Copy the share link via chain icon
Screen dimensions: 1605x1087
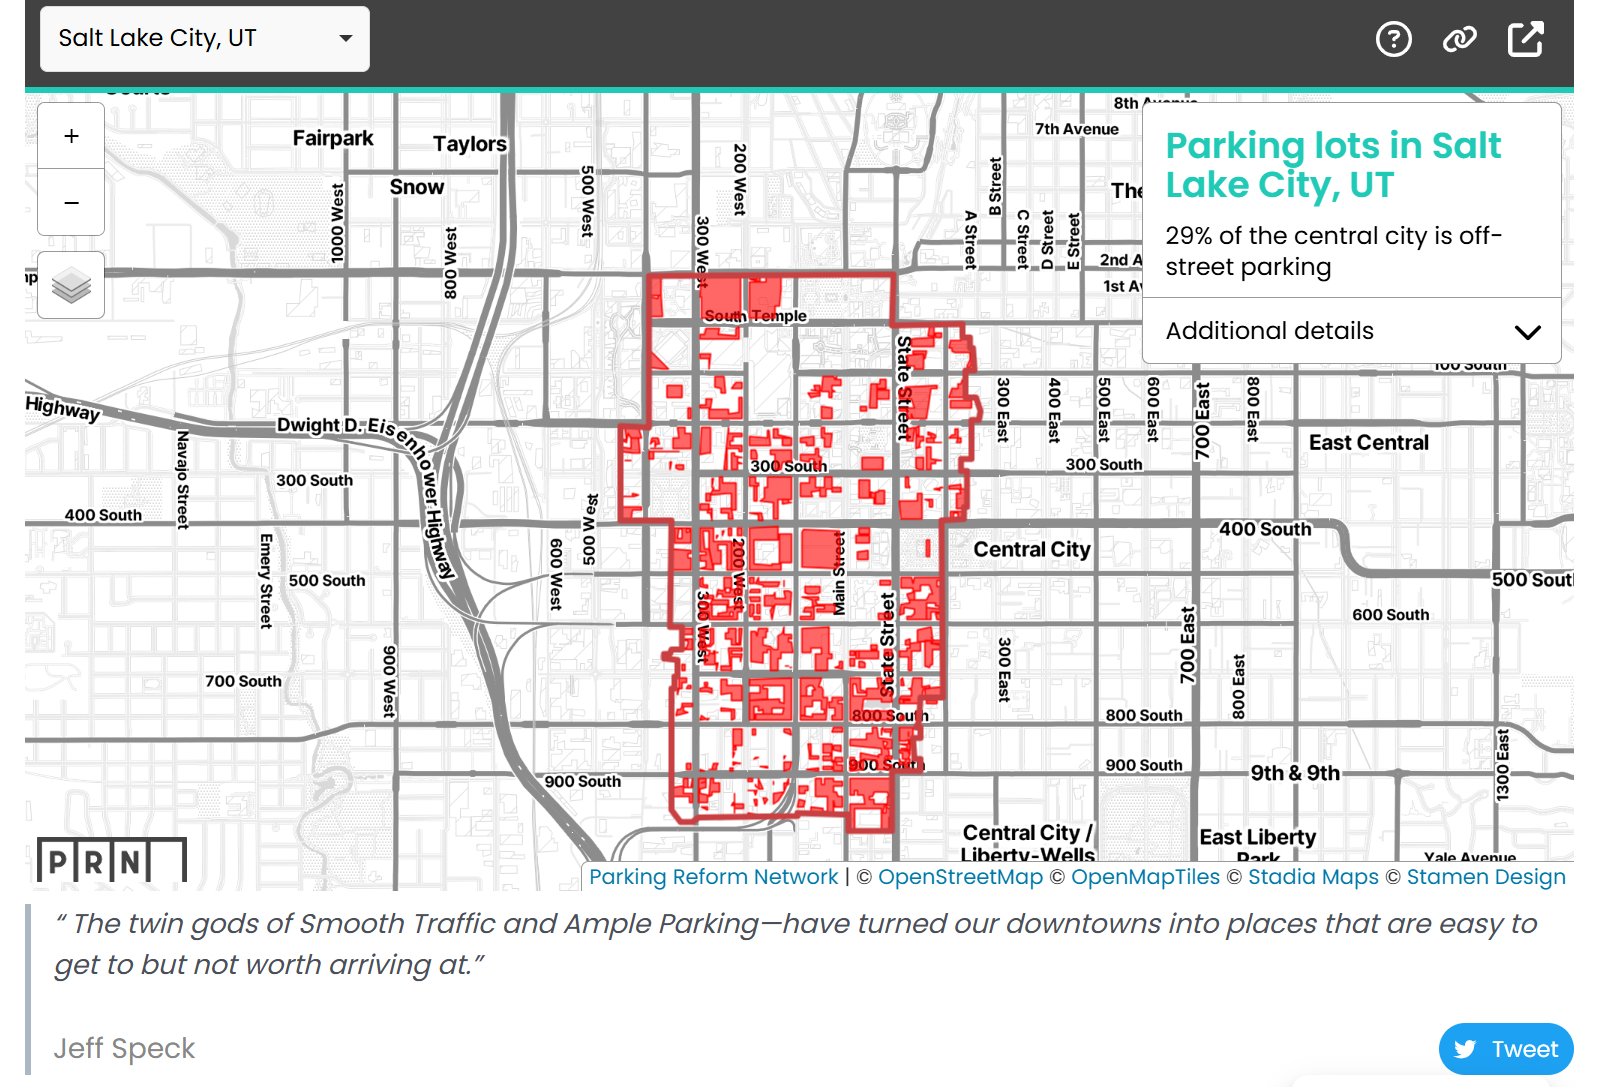click(x=1459, y=39)
